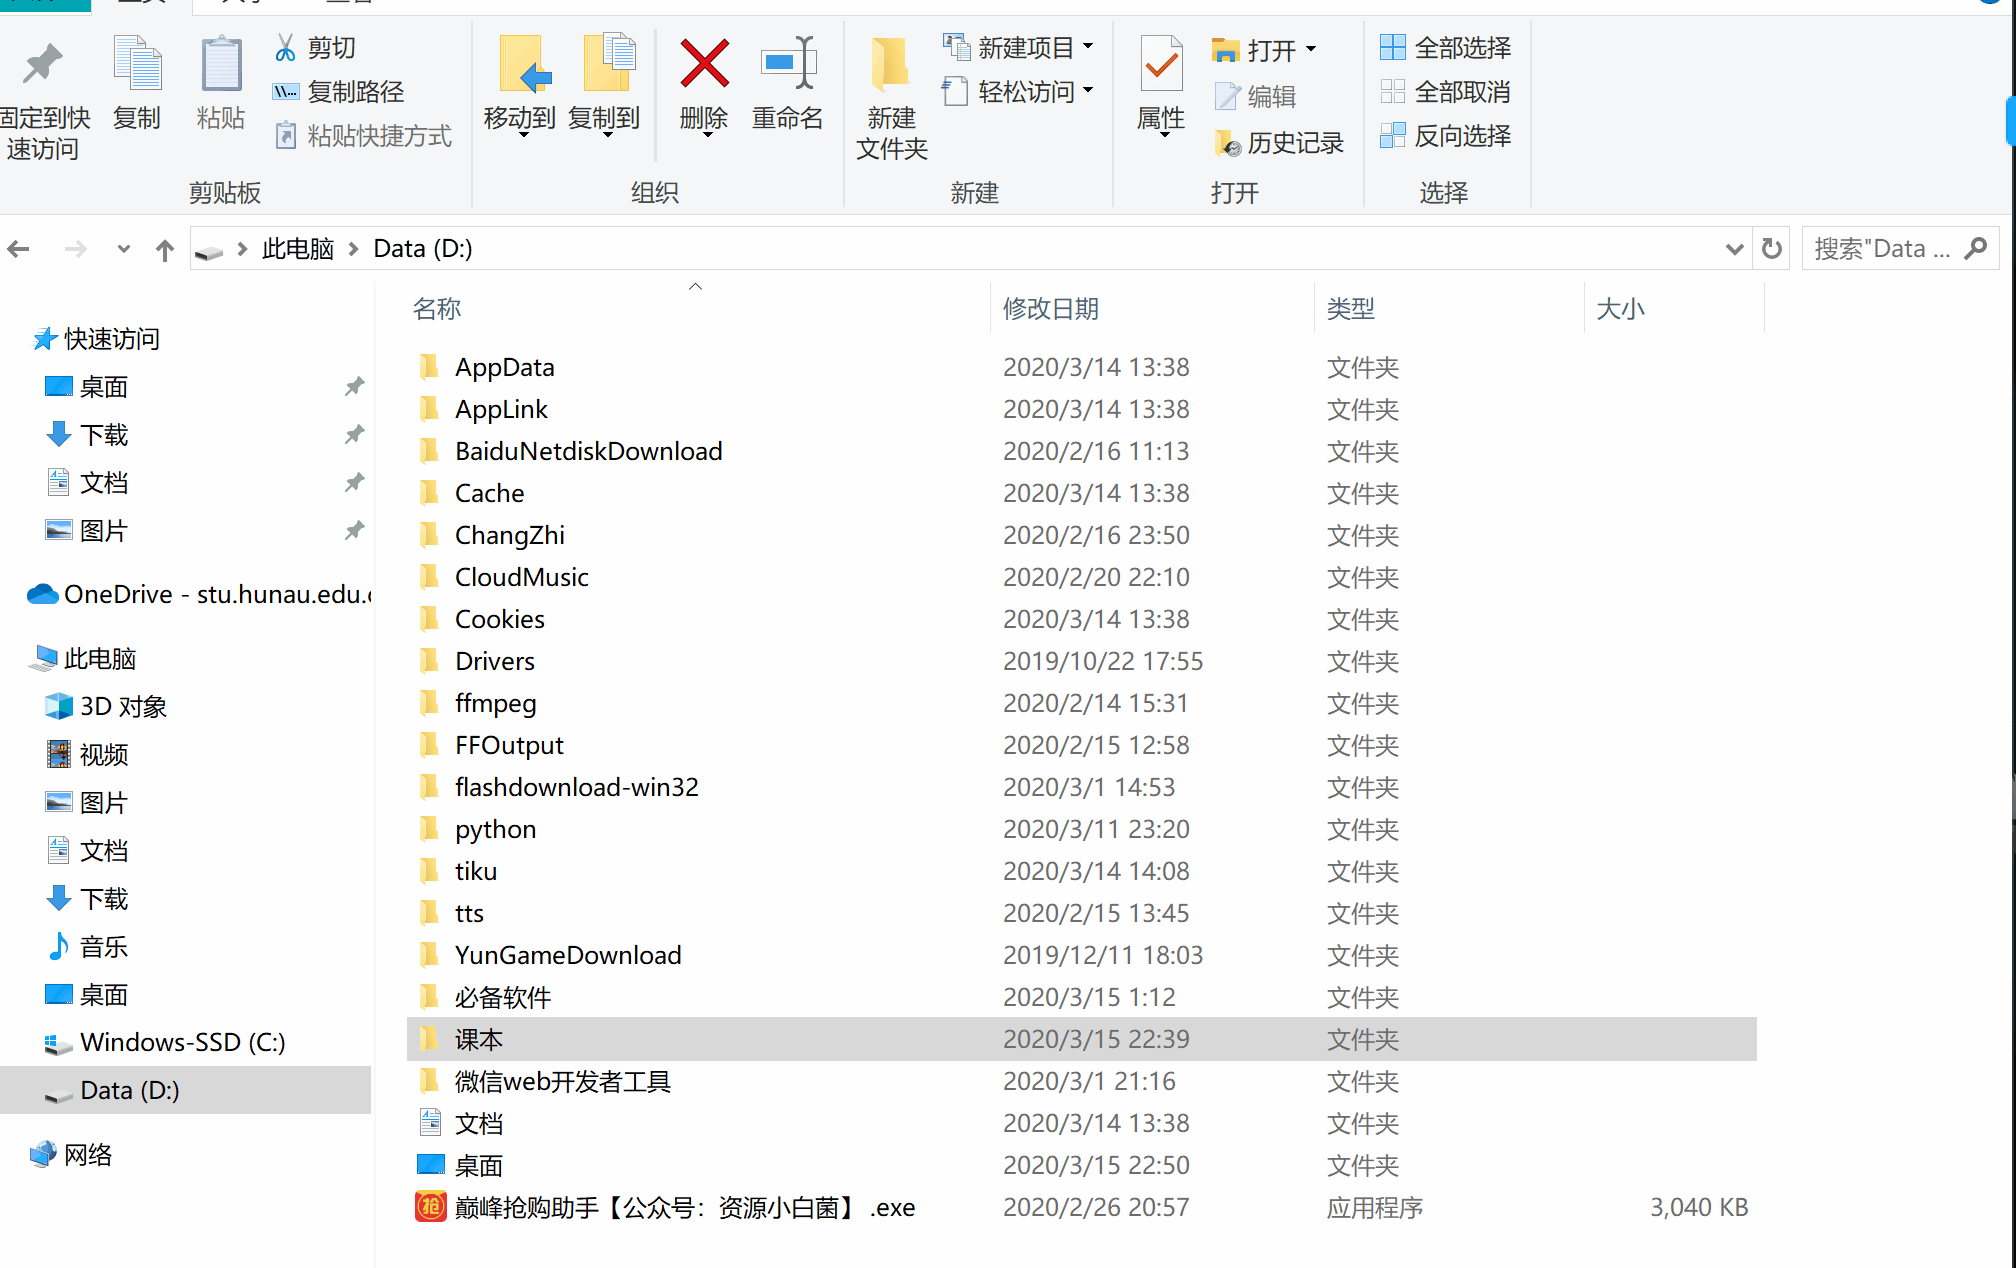Sort by the 修改日期 column header
The height and width of the screenshot is (1268, 2016).
[1051, 309]
